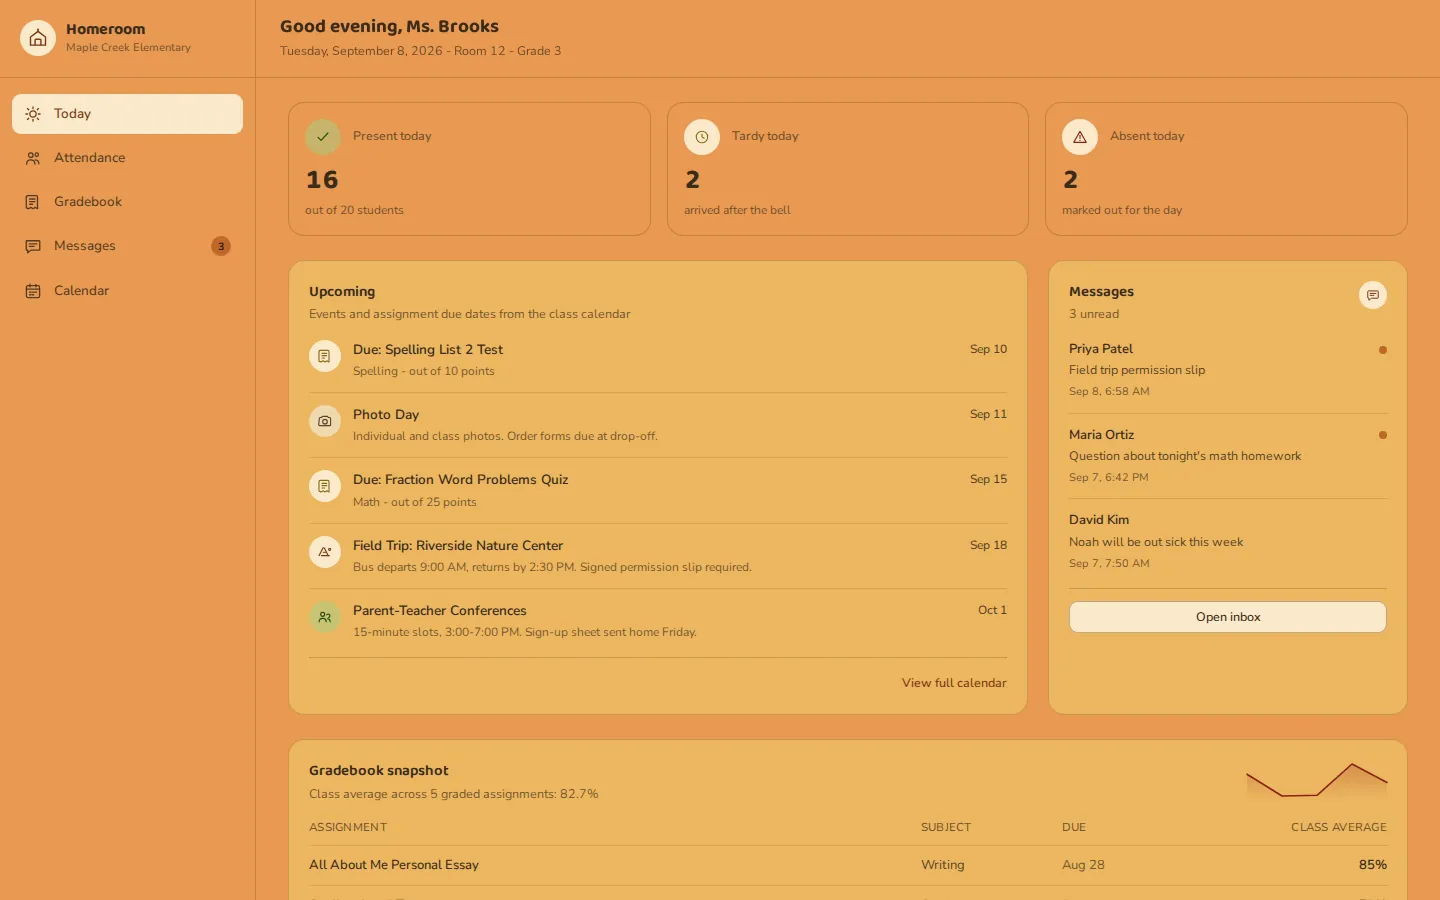
Task: Select the All About Me Personal Essay row
Action: pyautogui.click(x=848, y=865)
